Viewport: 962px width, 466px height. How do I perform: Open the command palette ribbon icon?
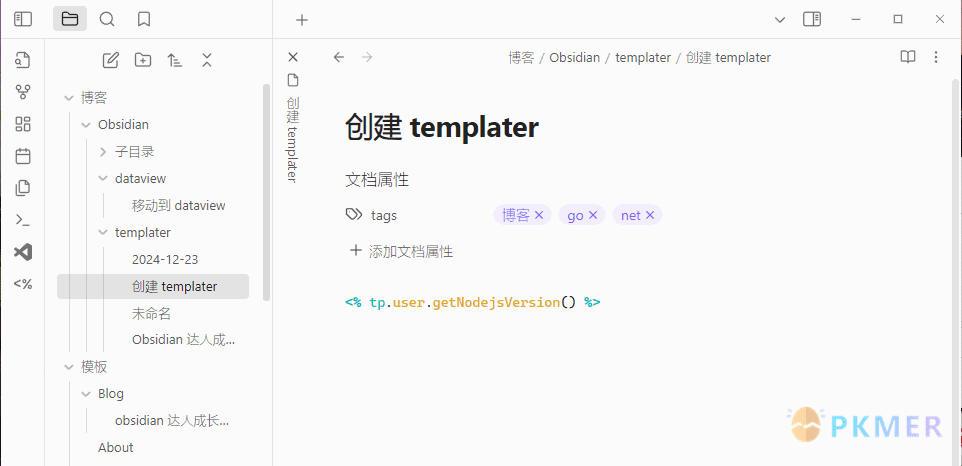(23, 220)
